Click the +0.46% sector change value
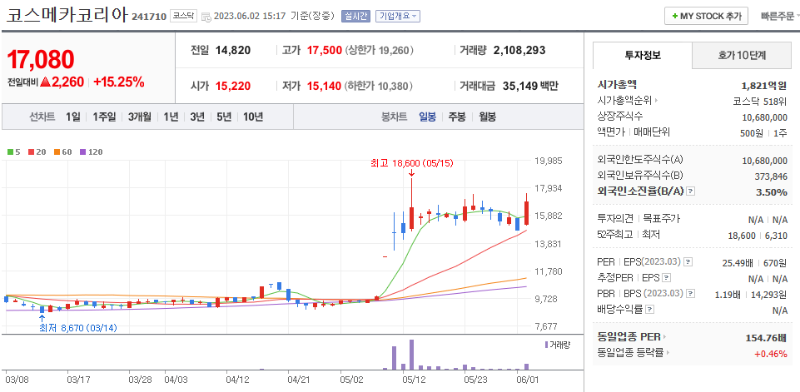 tap(770, 353)
